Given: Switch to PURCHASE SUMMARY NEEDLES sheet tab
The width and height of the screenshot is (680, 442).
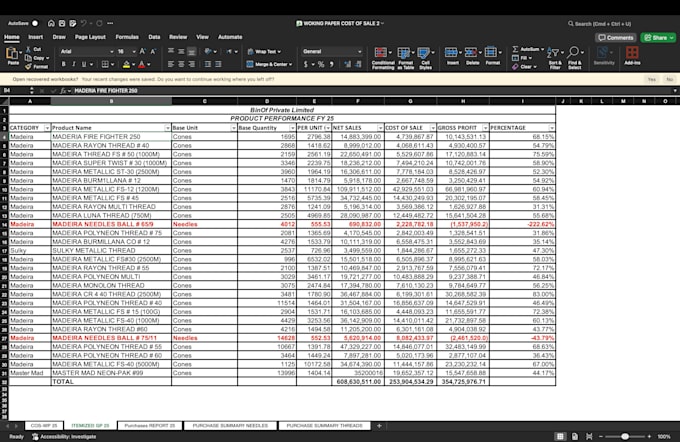Looking at the screenshot, I should coord(230,426).
